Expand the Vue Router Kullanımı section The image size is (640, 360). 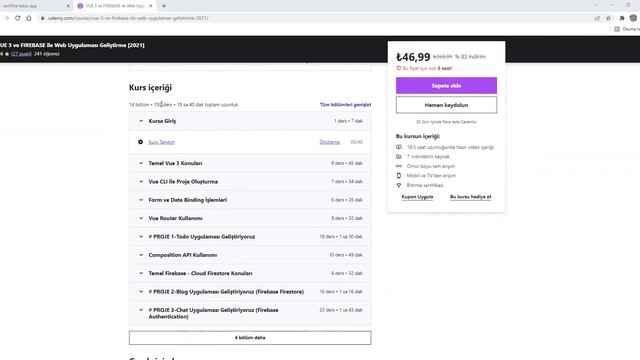tap(250, 218)
